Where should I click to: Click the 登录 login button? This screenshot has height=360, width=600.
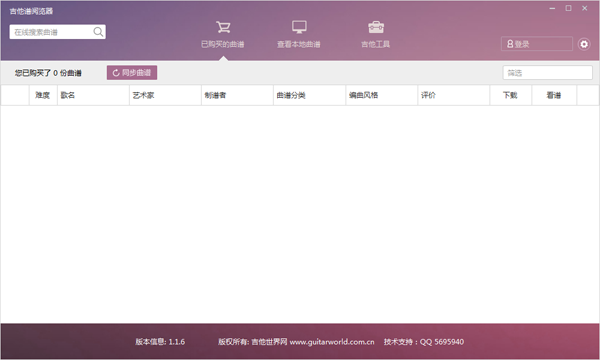point(536,44)
